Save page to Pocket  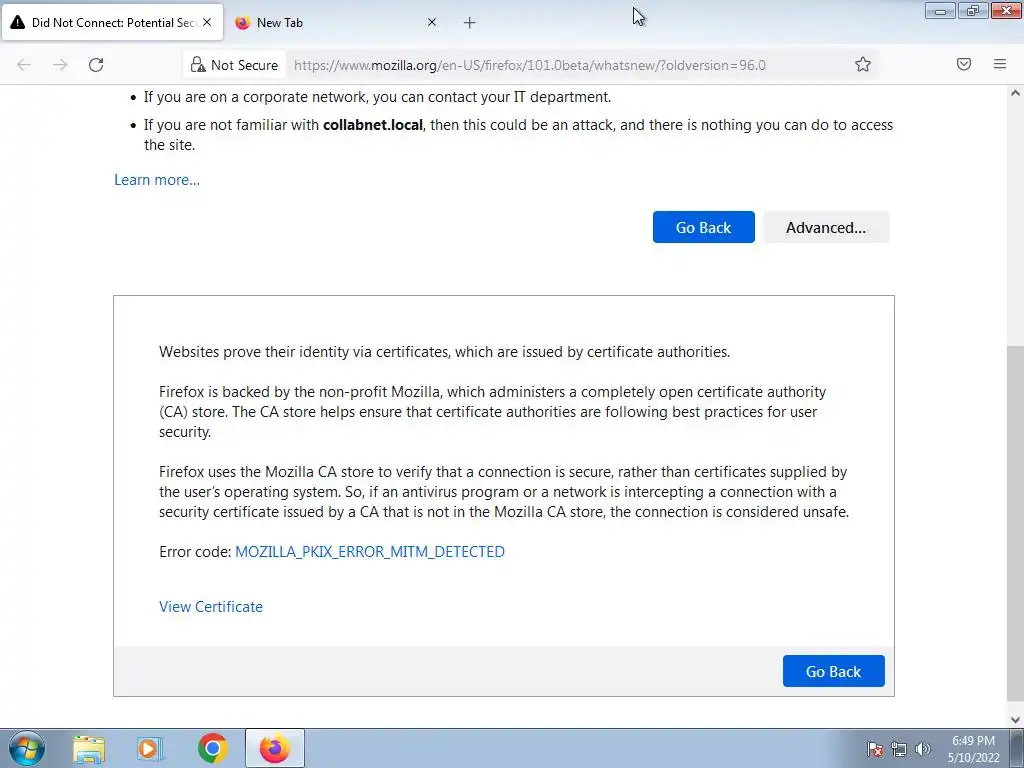964,64
